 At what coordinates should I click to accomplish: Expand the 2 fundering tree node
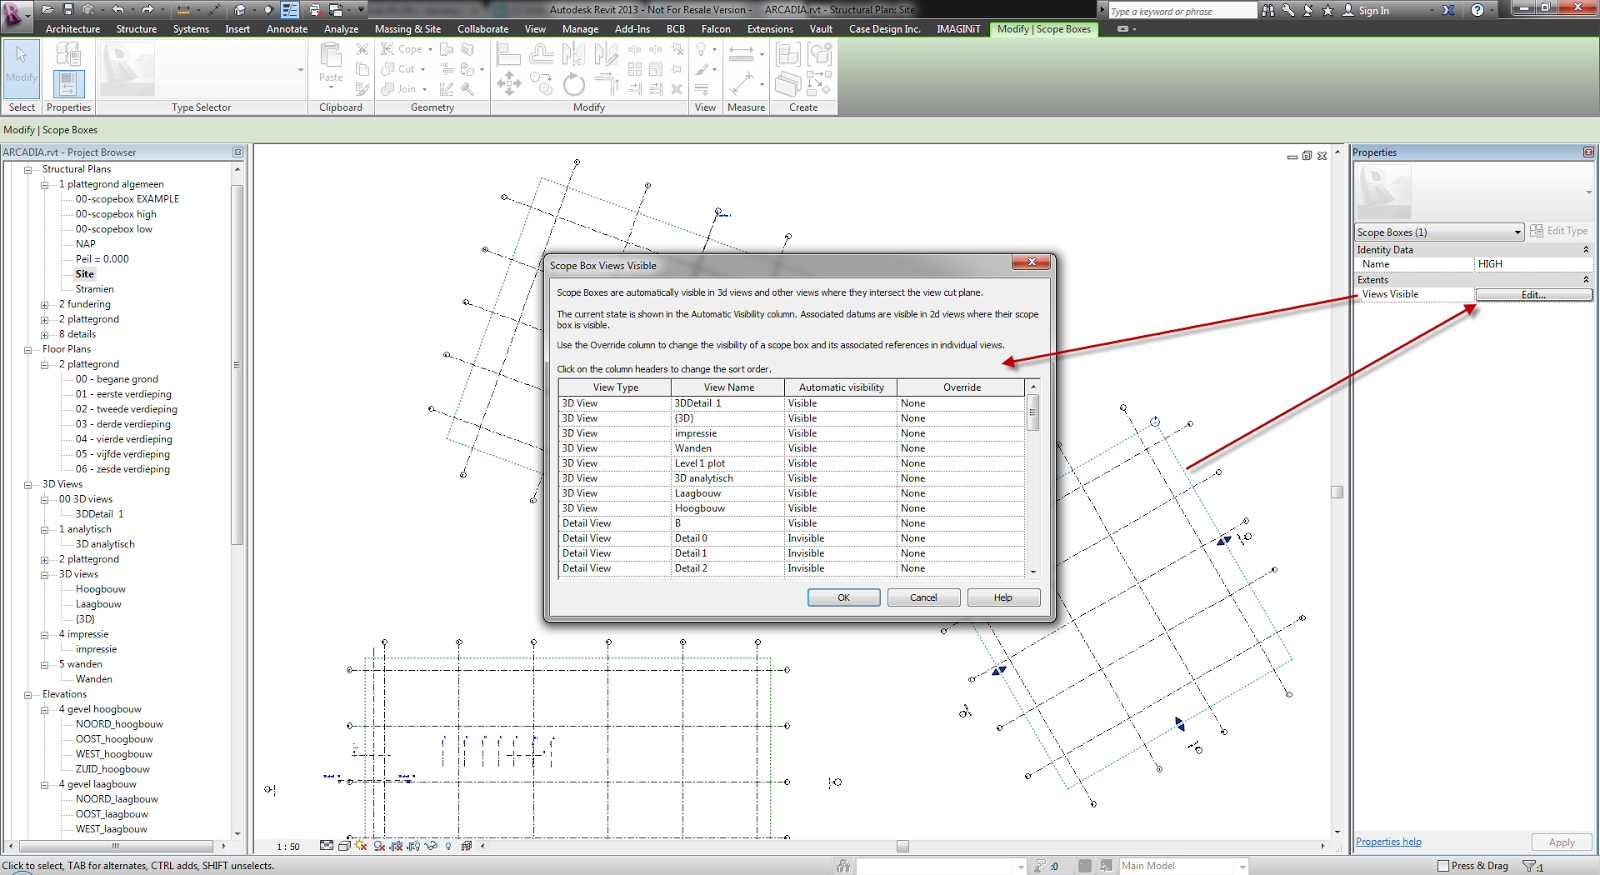coord(45,305)
